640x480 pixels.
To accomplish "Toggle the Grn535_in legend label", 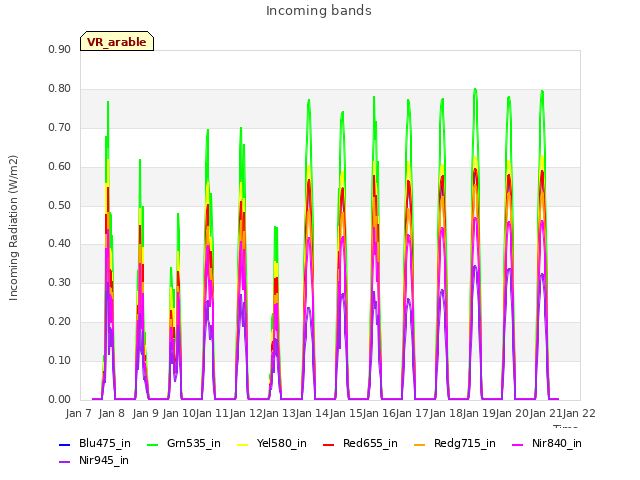I will (x=194, y=444).
